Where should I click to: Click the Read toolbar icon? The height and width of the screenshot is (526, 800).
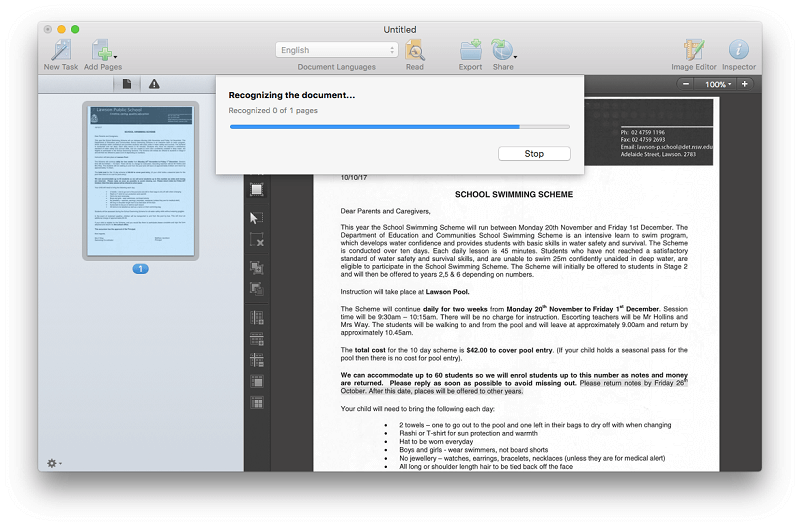(415, 50)
